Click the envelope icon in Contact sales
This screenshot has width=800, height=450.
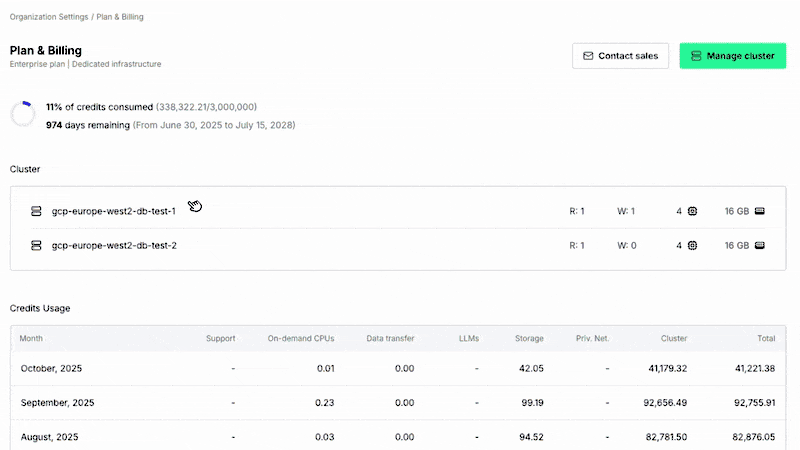tap(588, 56)
